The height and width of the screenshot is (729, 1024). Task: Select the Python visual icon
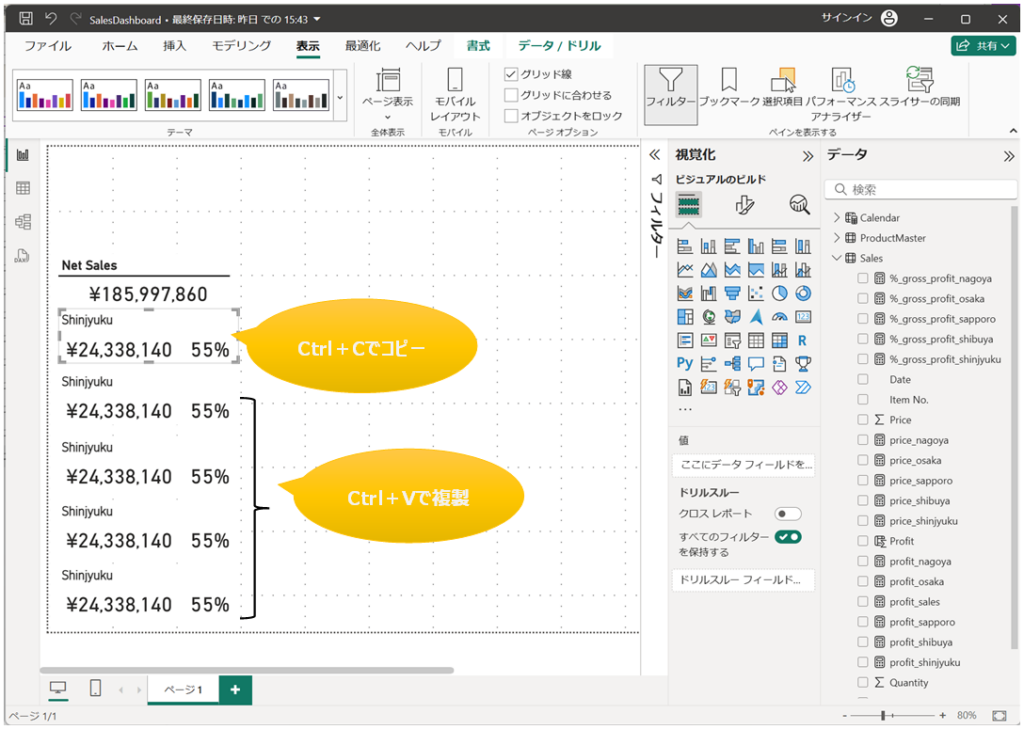[x=685, y=364]
